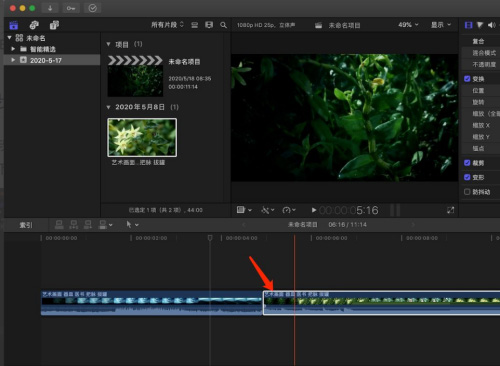Click the 位置 position row
The image size is (500, 366).
481,91
